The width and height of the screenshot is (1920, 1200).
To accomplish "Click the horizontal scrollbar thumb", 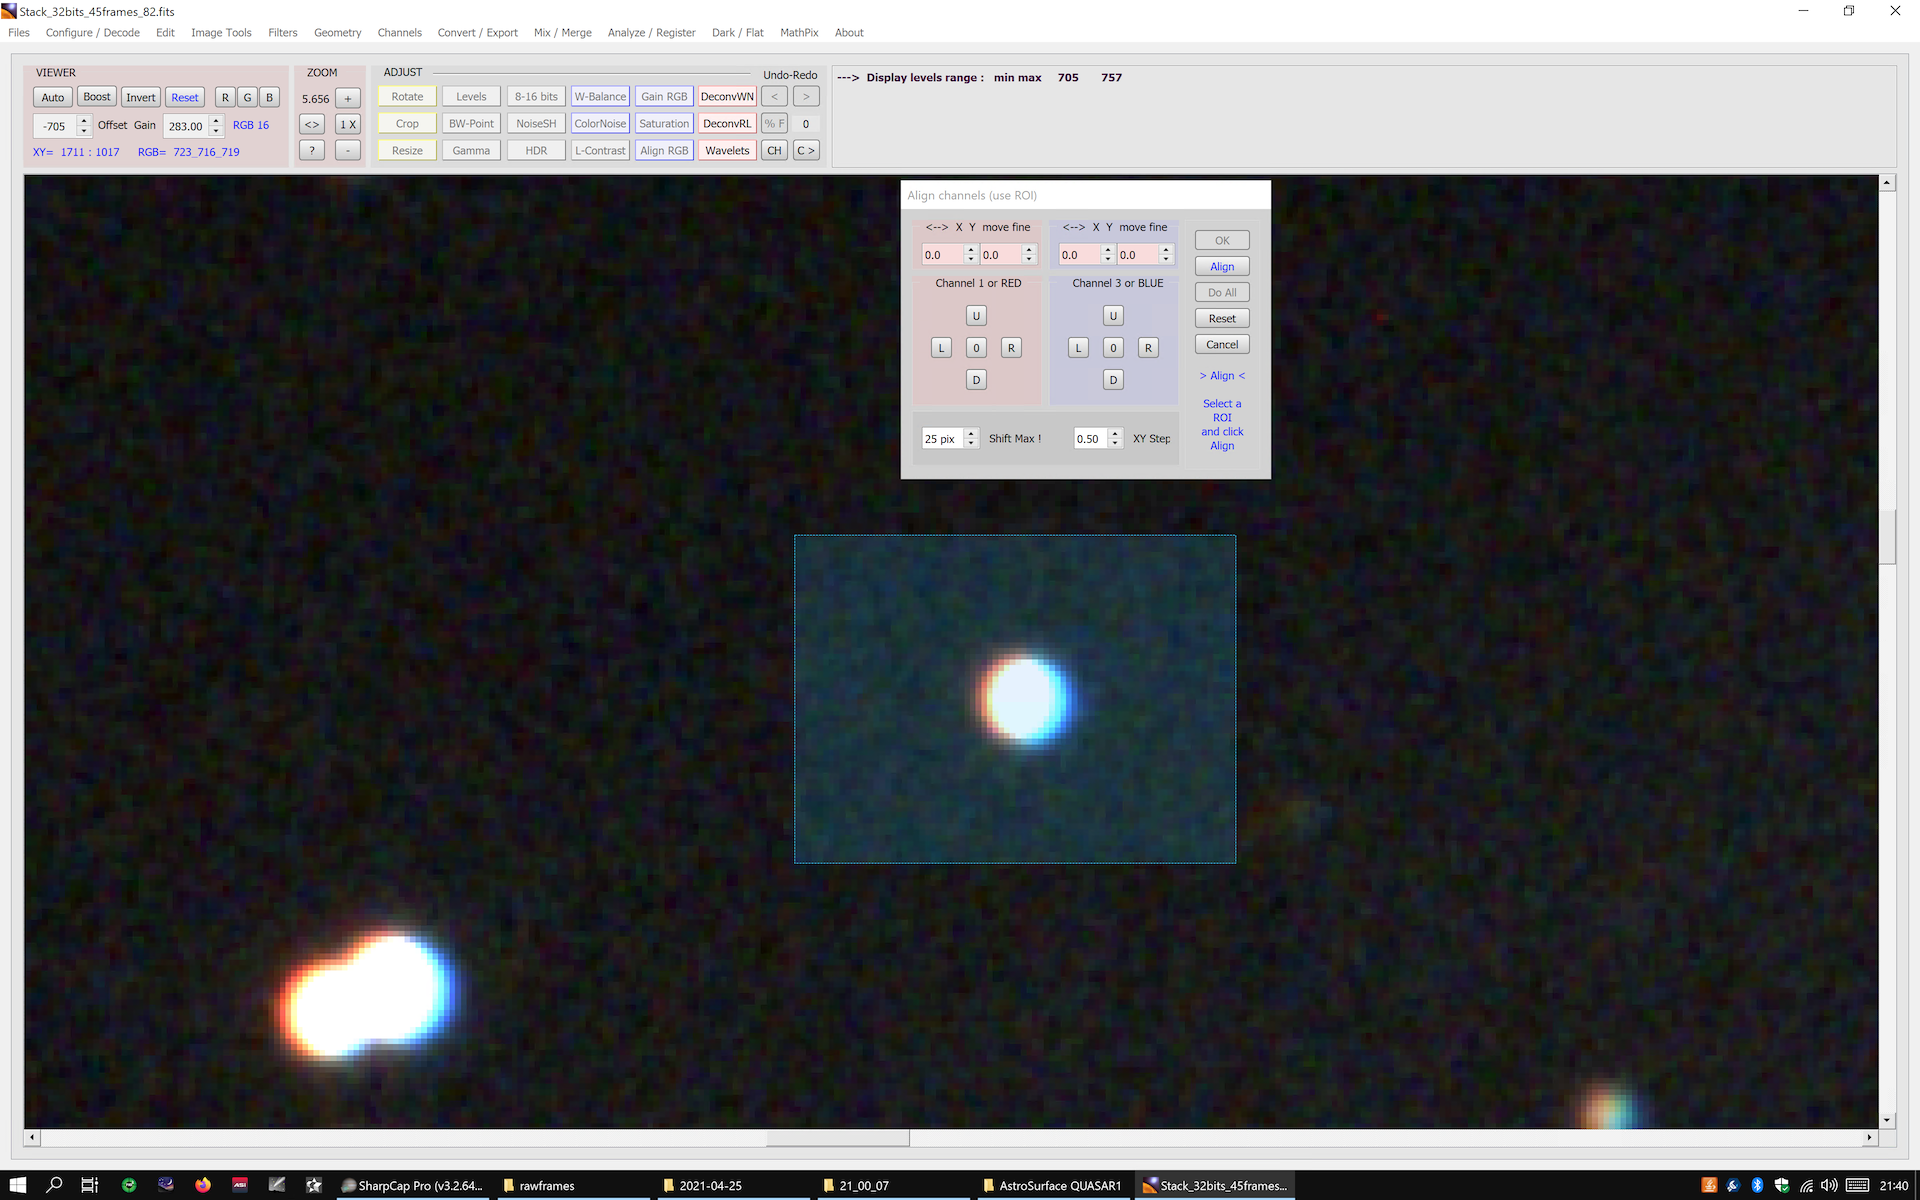I will [x=837, y=1138].
